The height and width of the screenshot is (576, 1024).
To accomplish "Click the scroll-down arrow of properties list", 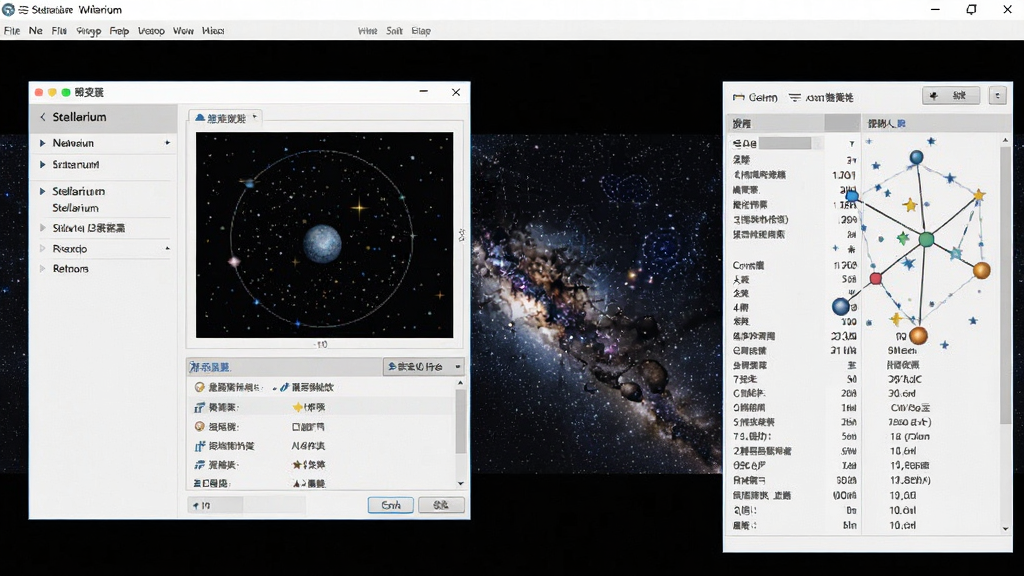I will click(x=460, y=484).
